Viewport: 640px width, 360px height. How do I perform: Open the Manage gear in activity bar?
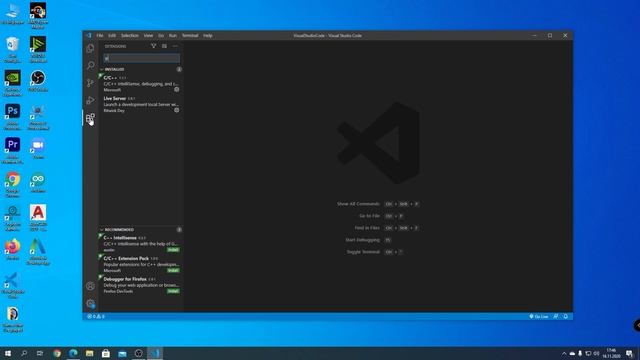click(x=90, y=304)
